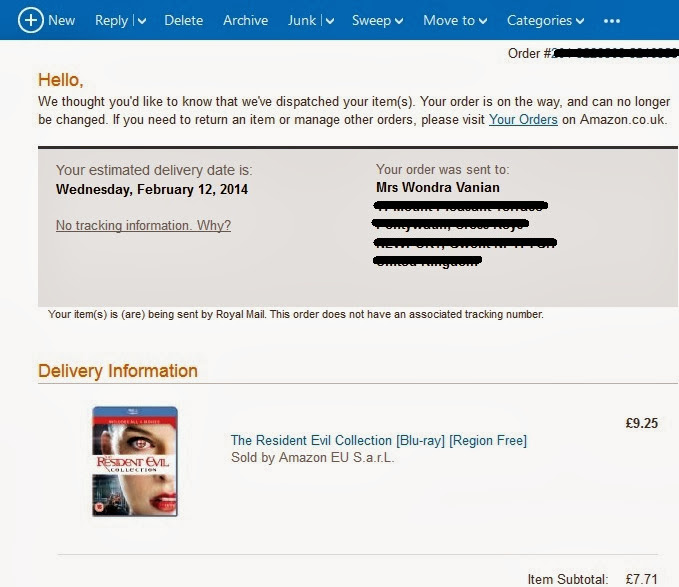Follow the Your Orders link

coord(521,120)
